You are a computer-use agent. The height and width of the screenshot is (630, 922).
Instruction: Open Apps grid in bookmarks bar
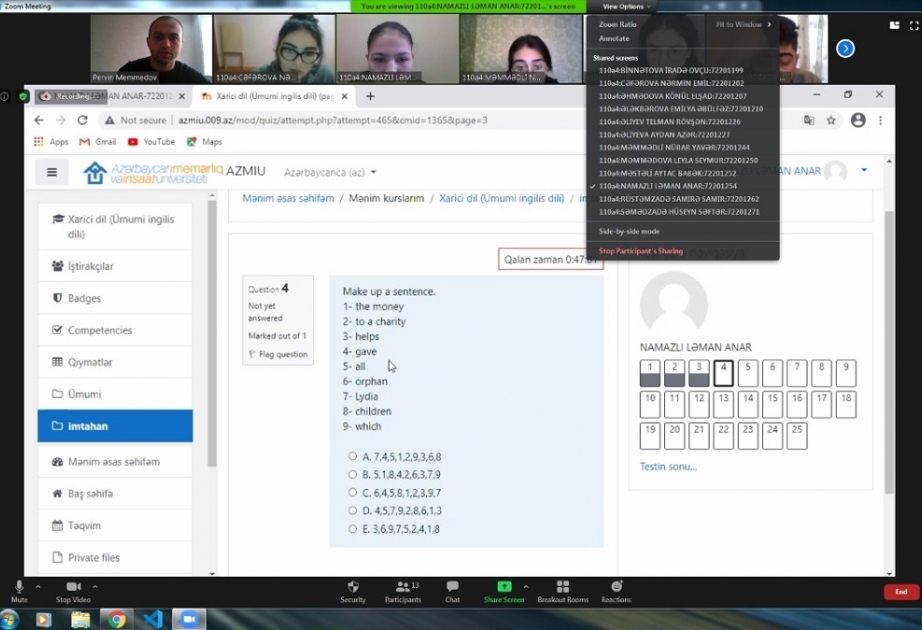pyautogui.click(x=51, y=142)
